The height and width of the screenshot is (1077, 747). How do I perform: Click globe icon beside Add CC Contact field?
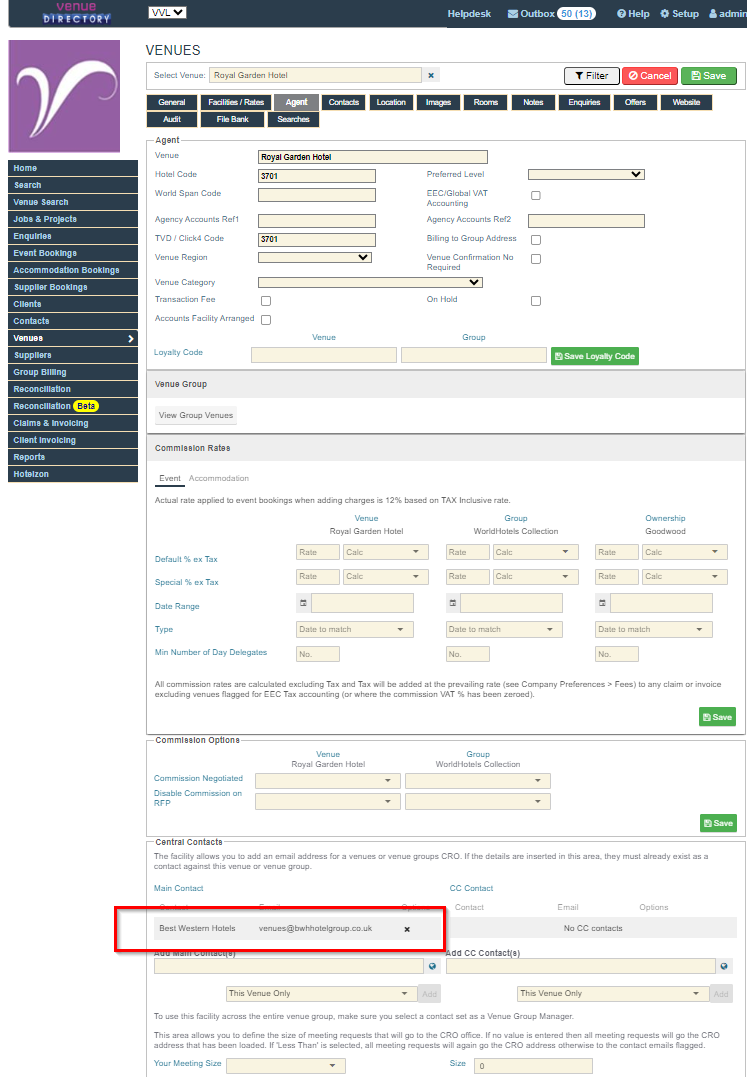point(724,966)
